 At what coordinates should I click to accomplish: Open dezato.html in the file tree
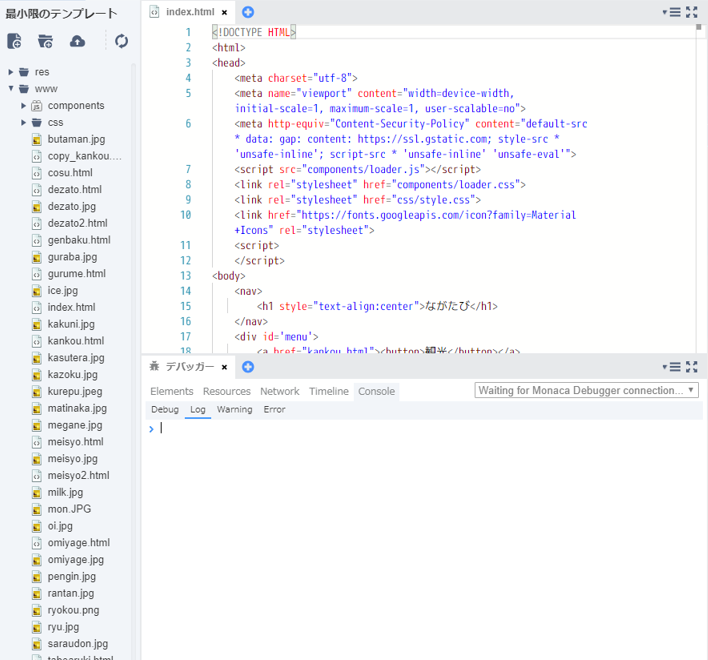[75, 190]
